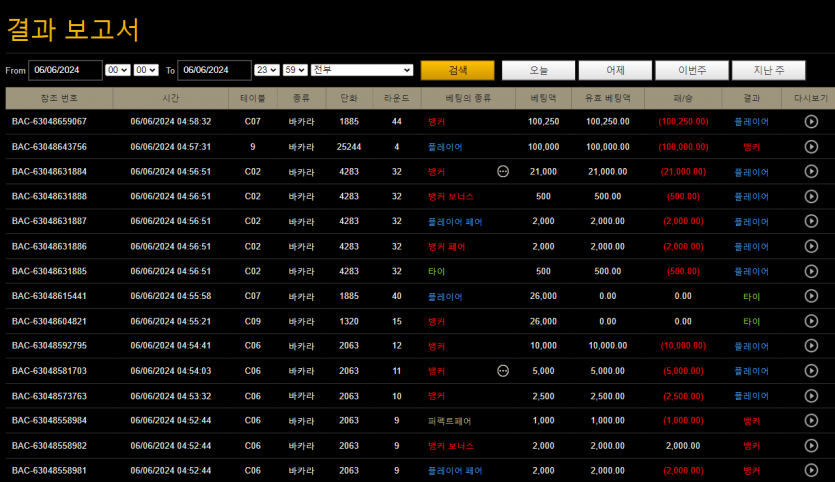Click the 뱅커 페어 bet type

tap(446, 247)
